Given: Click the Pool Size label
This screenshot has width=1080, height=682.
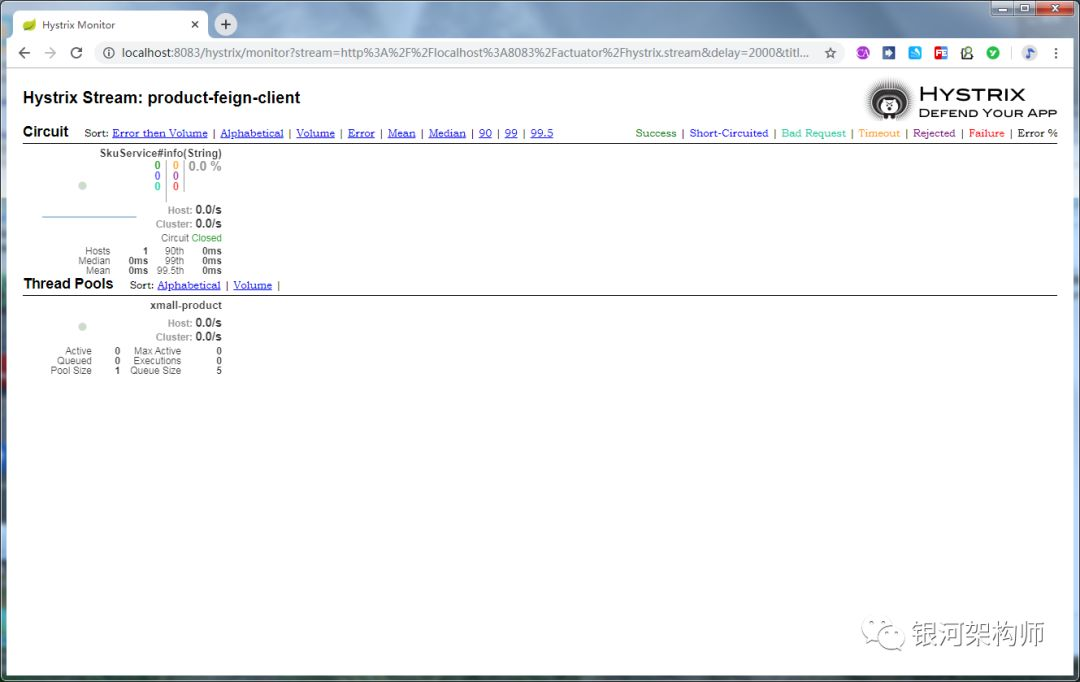Looking at the screenshot, I should coord(71,371).
